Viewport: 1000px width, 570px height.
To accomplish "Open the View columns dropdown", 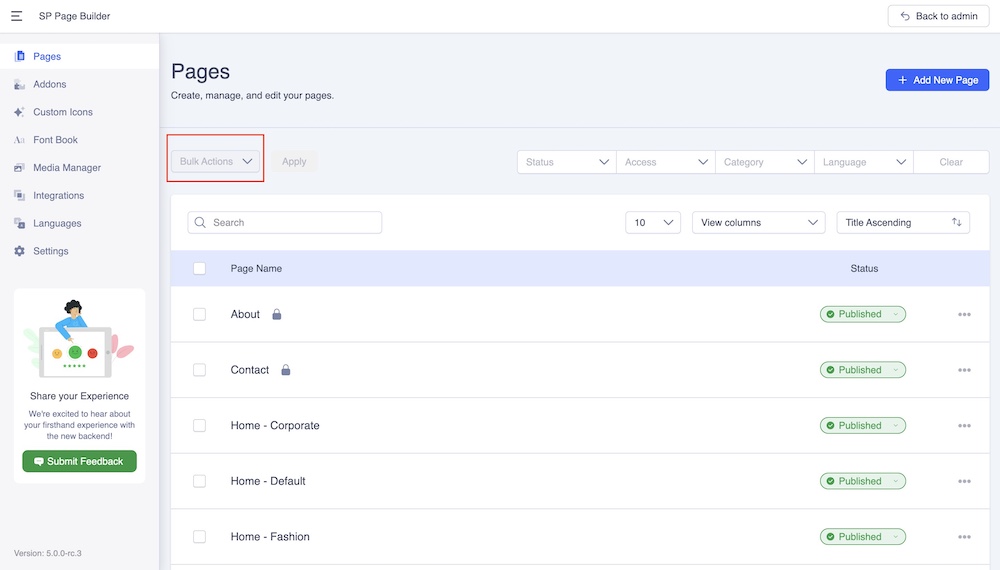I will (x=758, y=222).
